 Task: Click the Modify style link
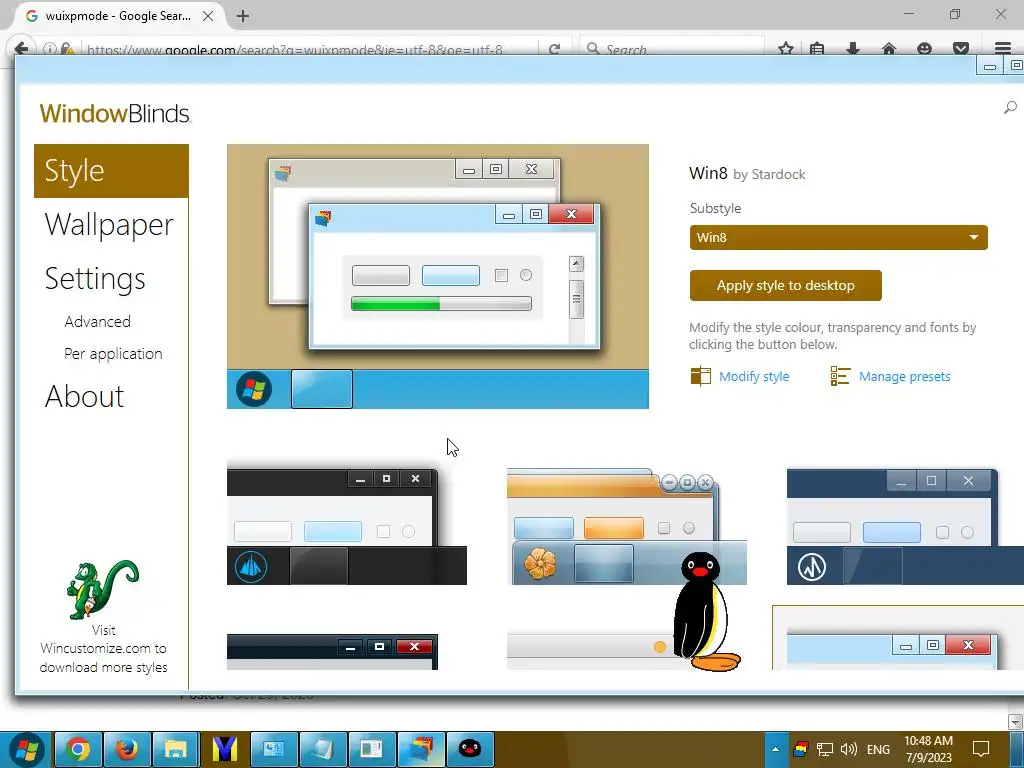(754, 376)
